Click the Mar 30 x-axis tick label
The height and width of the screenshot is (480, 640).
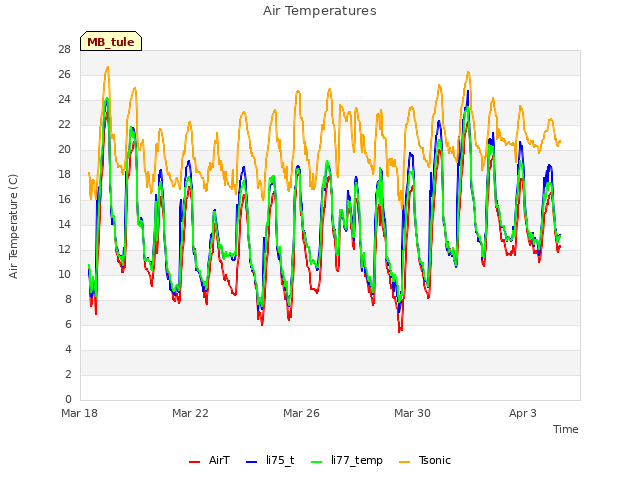pyautogui.click(x=412, y=413)
